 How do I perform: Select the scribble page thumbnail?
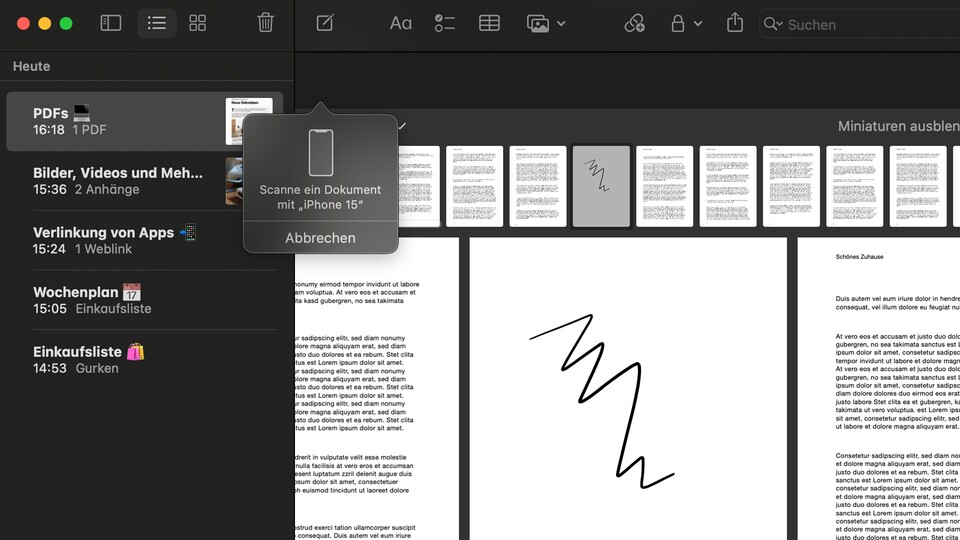click(601, 186)
